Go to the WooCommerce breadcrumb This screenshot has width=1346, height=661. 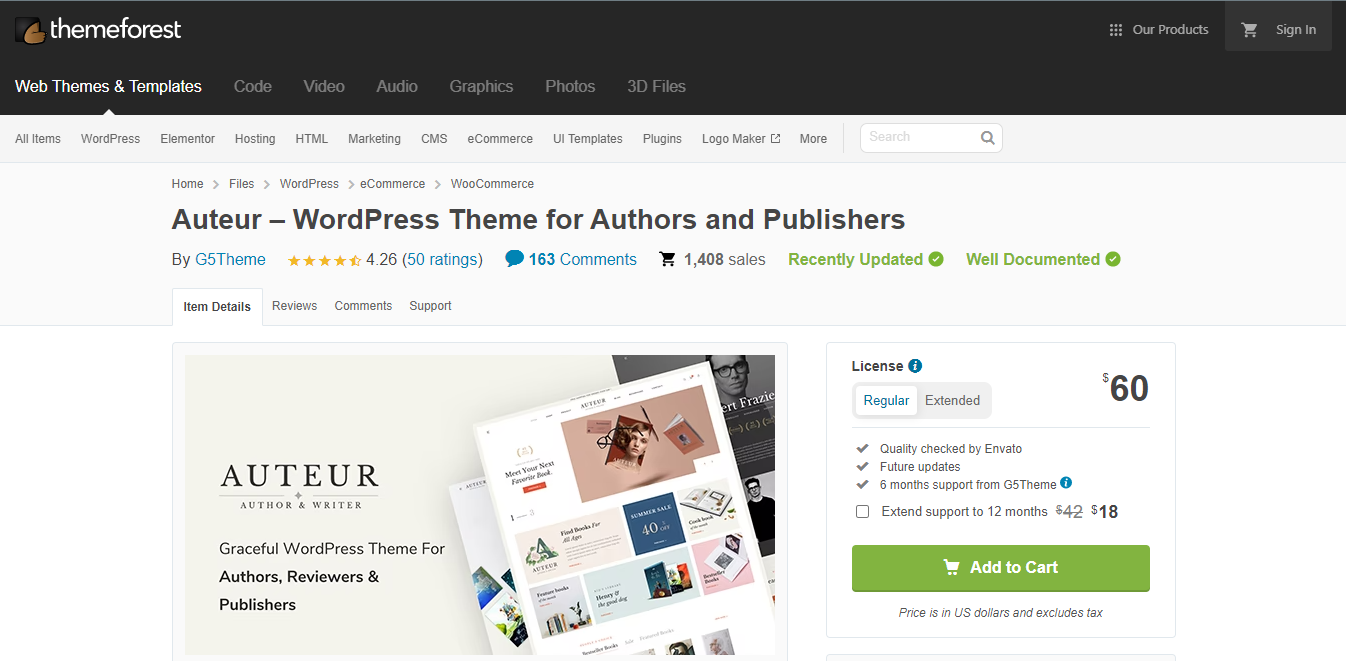point(492,184)
